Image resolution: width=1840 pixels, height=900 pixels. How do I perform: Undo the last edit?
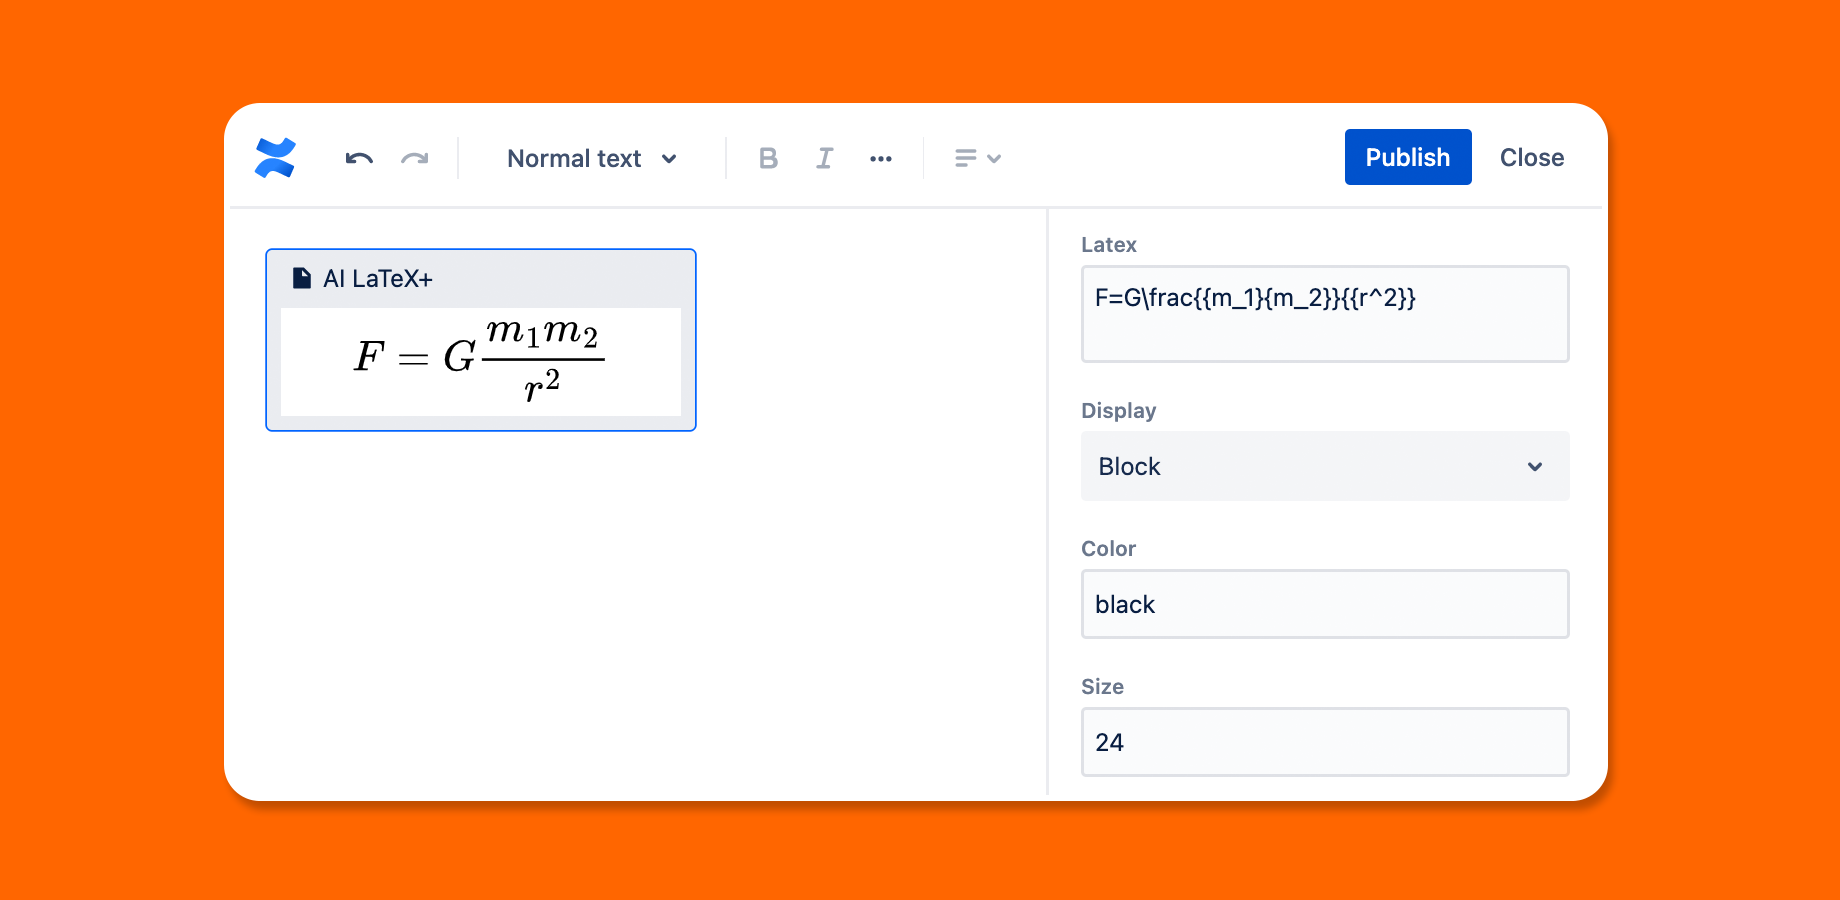[359, 158]
